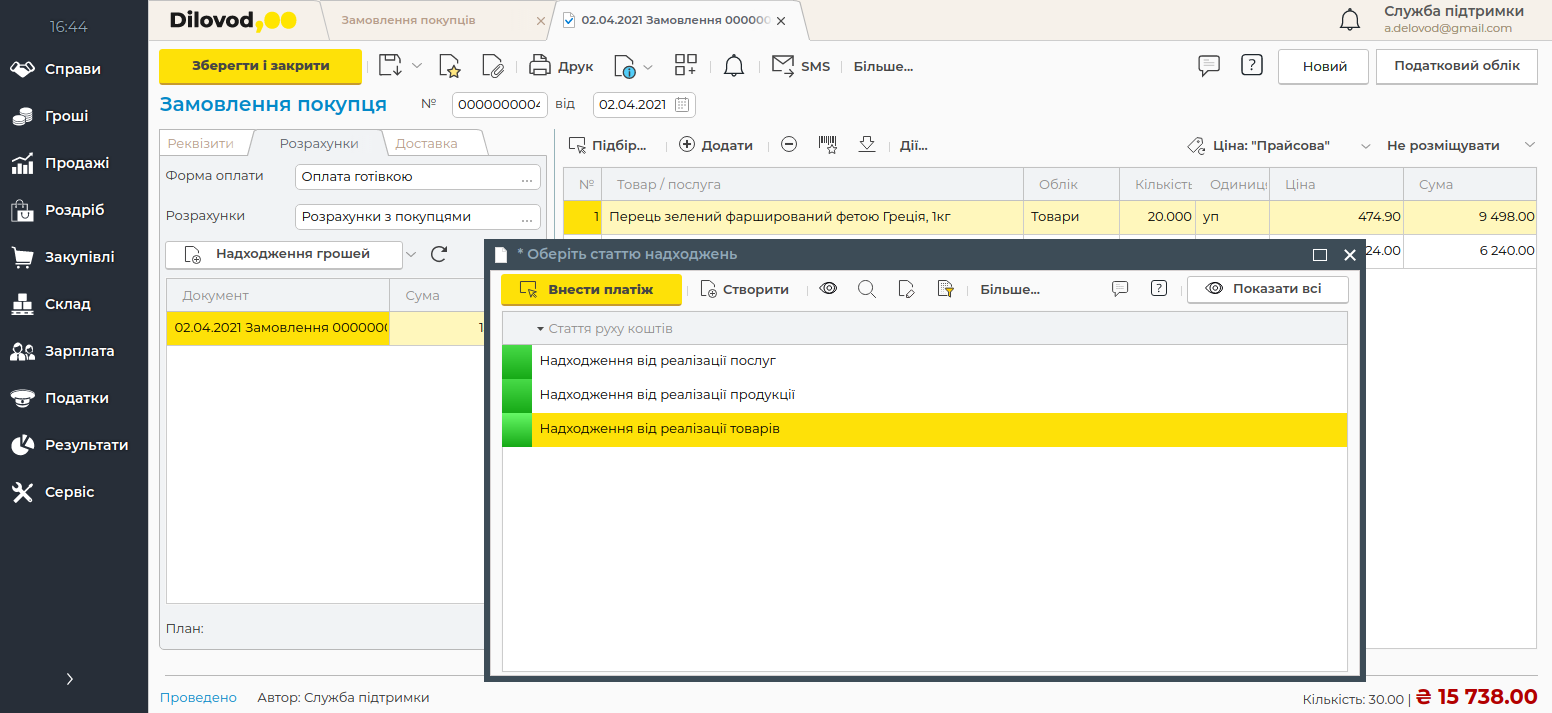The width and height of the screenshot is (1552, 713).
Task: Click the order date field 02.04.2021
Action: pos(633,104)
